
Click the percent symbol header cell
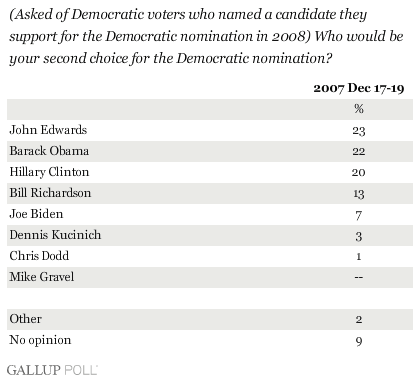[359, 109]
